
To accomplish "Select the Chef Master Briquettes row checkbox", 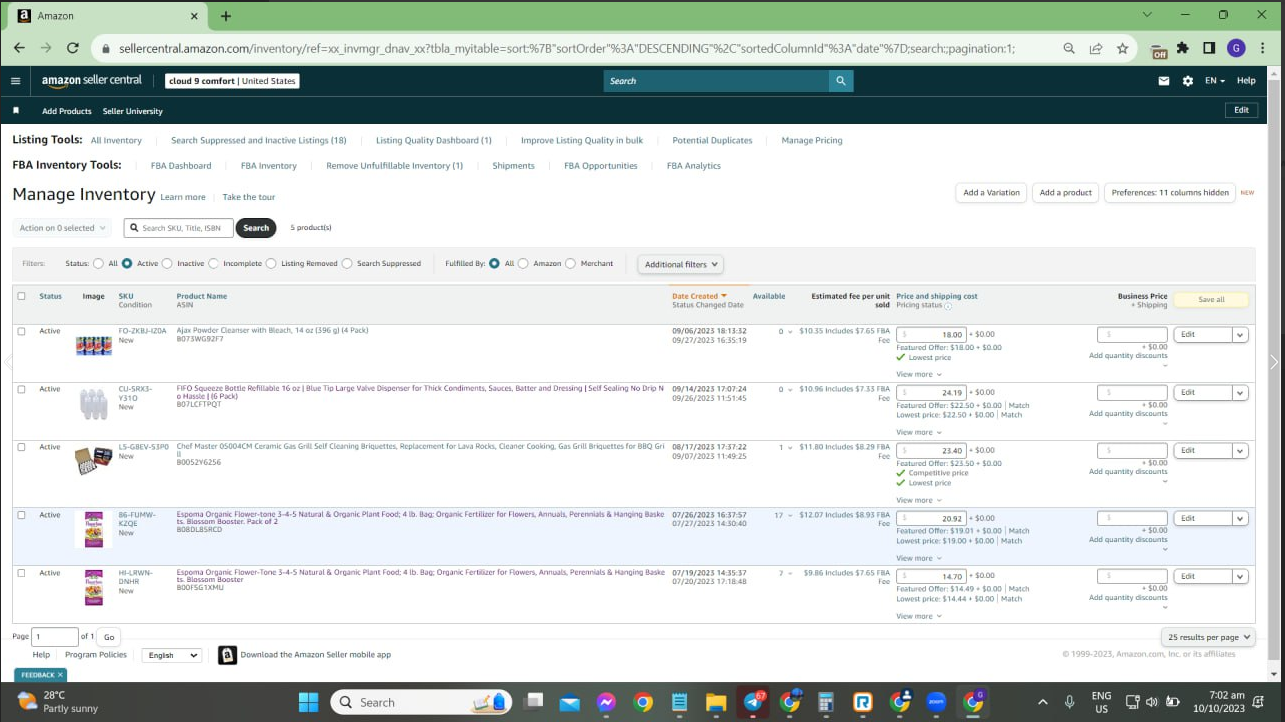I will point(21,447).
